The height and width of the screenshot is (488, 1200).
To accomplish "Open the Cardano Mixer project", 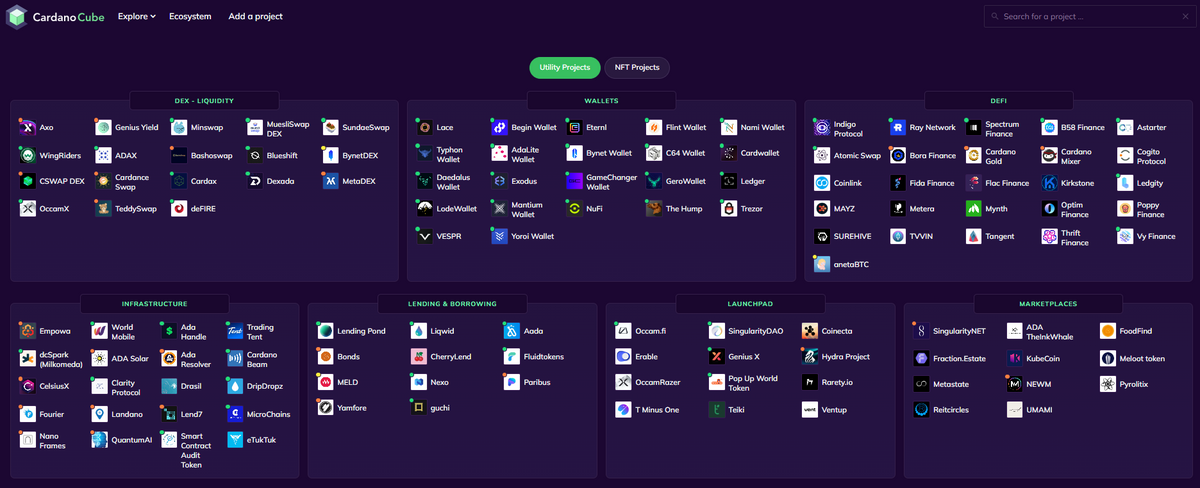I will (x=1068, y=155).
